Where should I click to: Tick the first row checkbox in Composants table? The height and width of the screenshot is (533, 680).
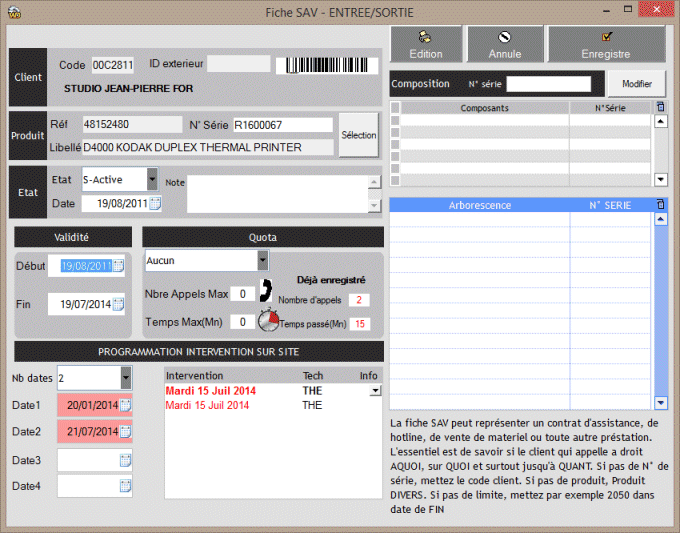click(395, 120)
